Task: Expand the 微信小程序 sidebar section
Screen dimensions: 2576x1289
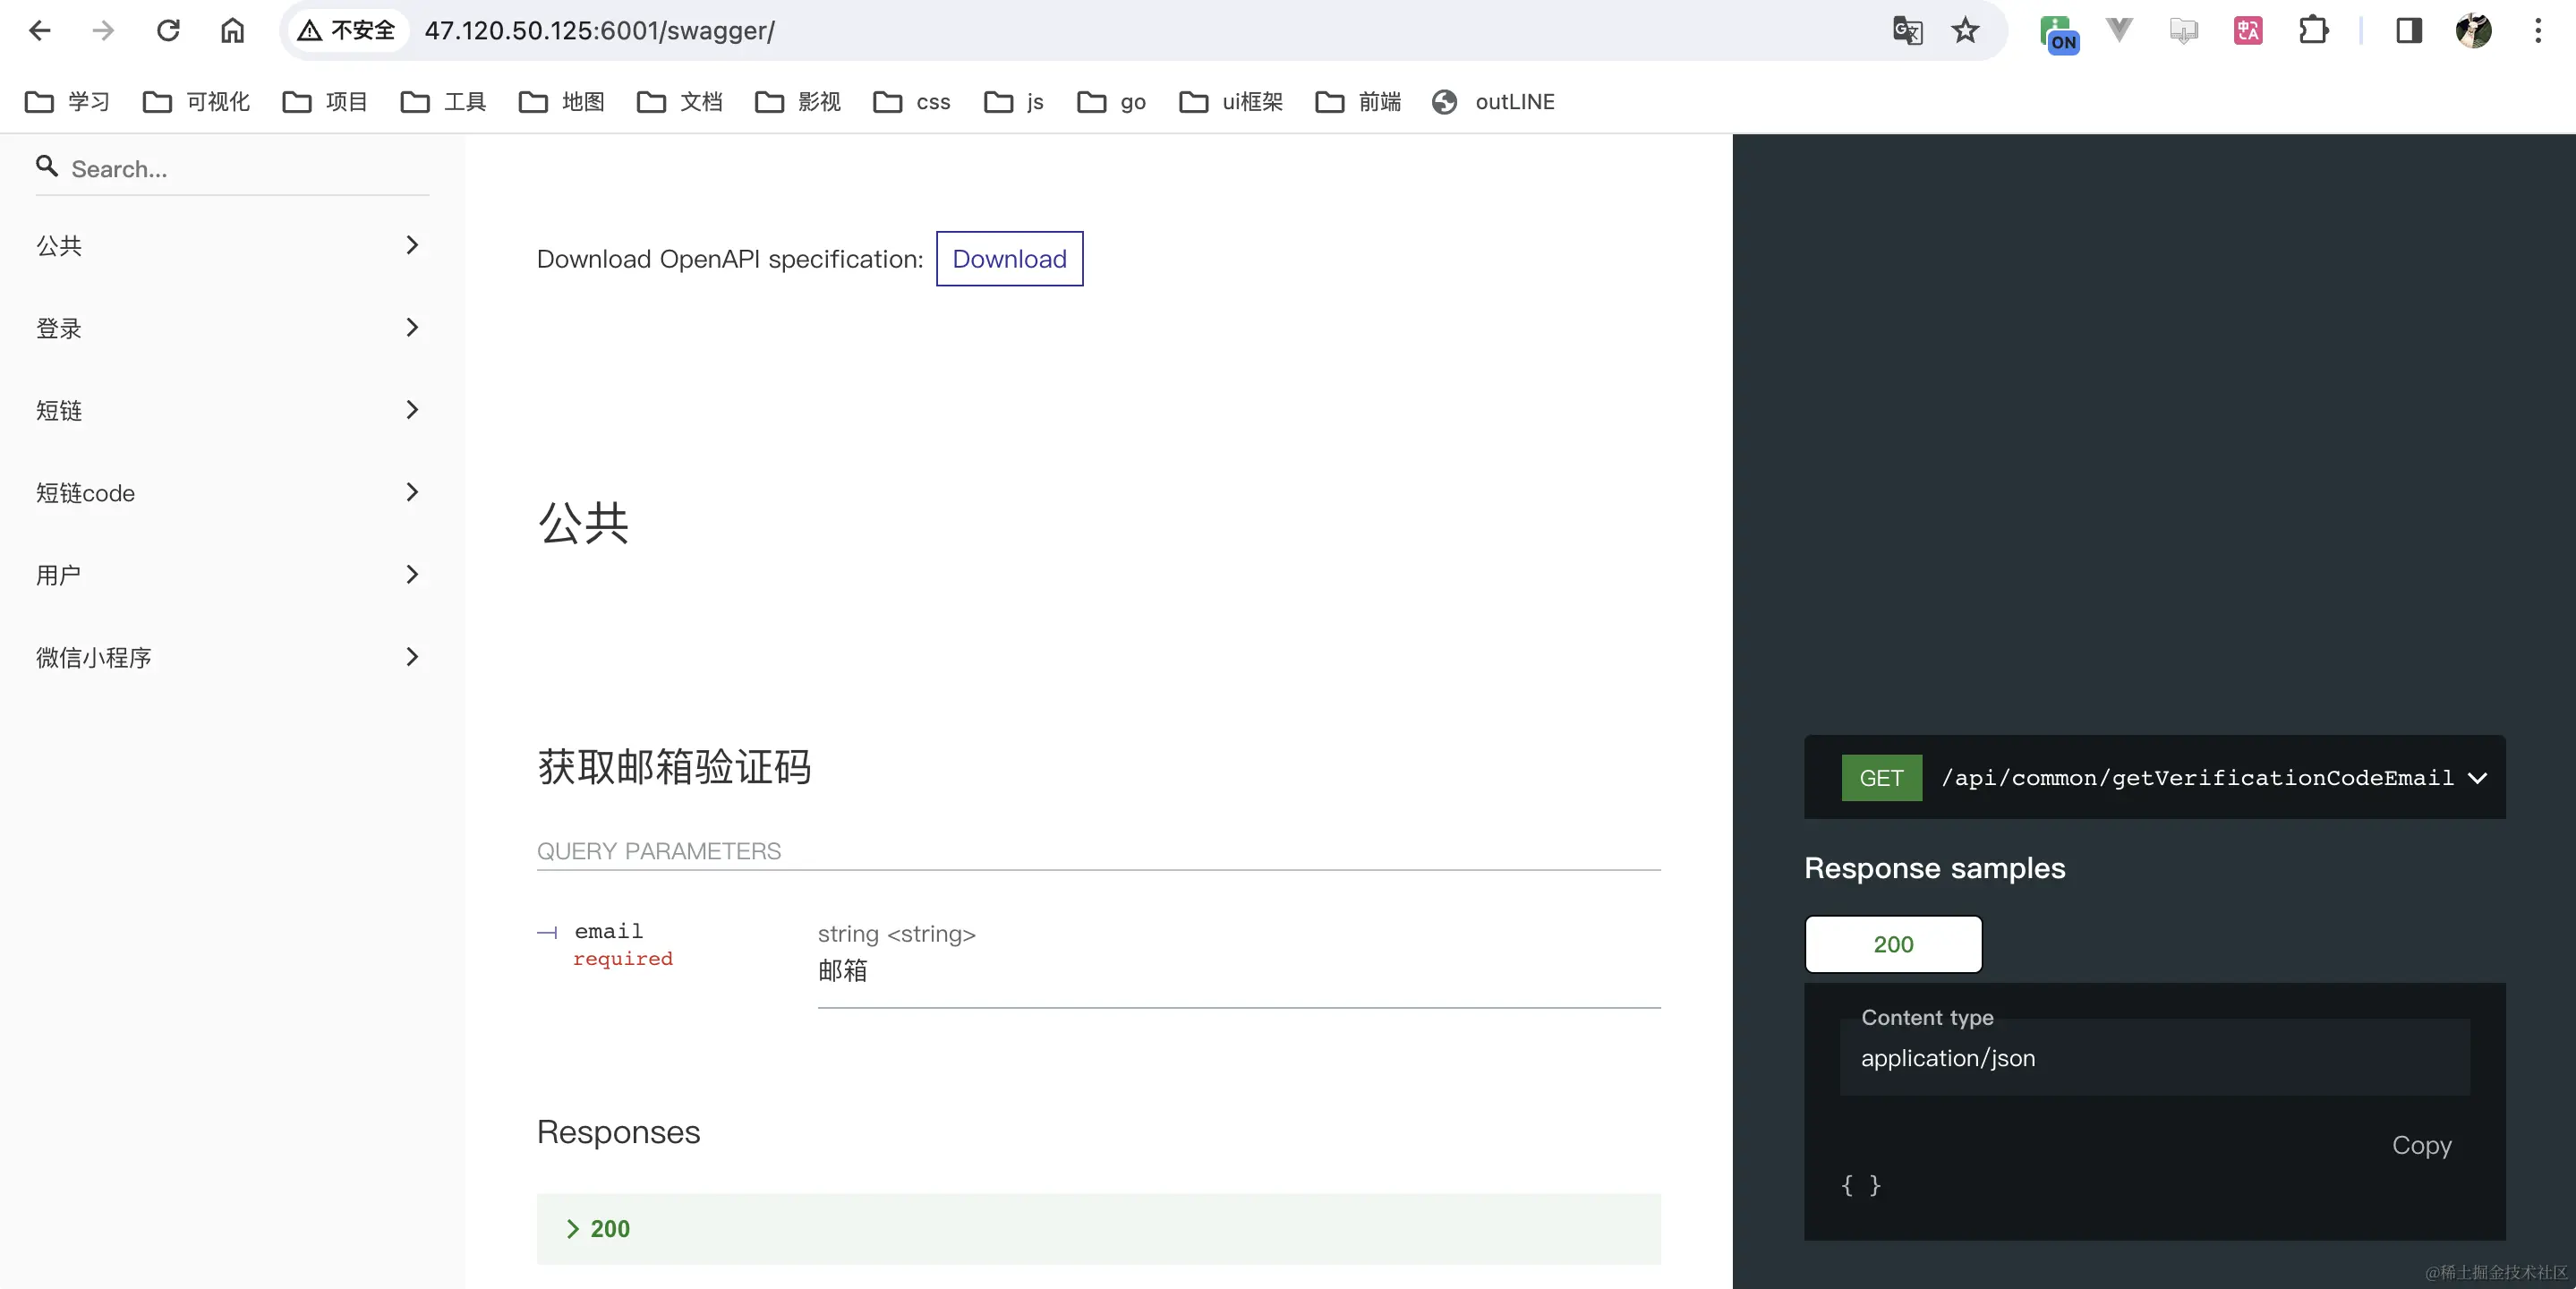Action: (232, 657)
